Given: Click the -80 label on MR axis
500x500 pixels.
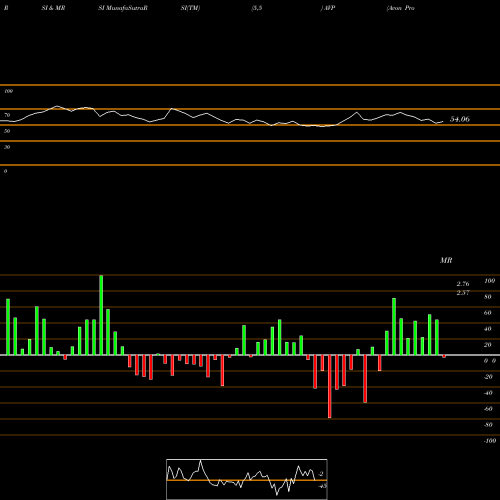Looking at the screenshot, I should point(488,425).
